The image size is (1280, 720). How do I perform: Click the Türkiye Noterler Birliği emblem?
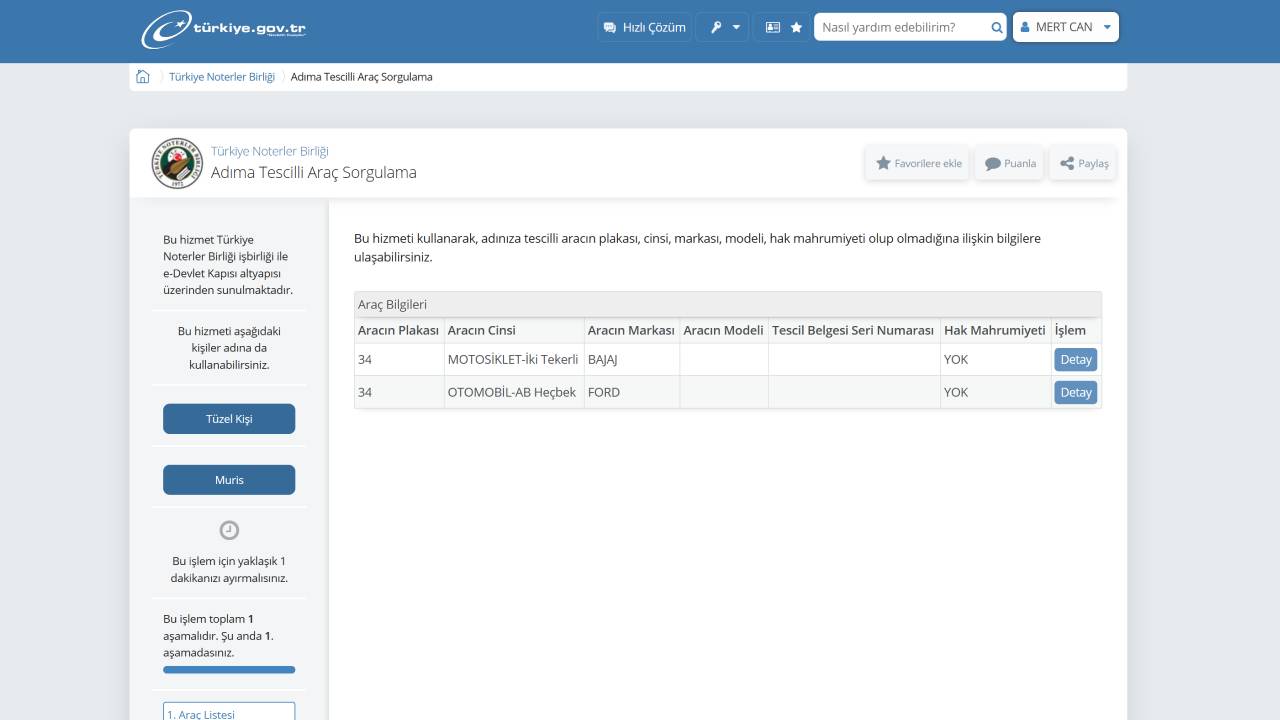tap(177, 163)
